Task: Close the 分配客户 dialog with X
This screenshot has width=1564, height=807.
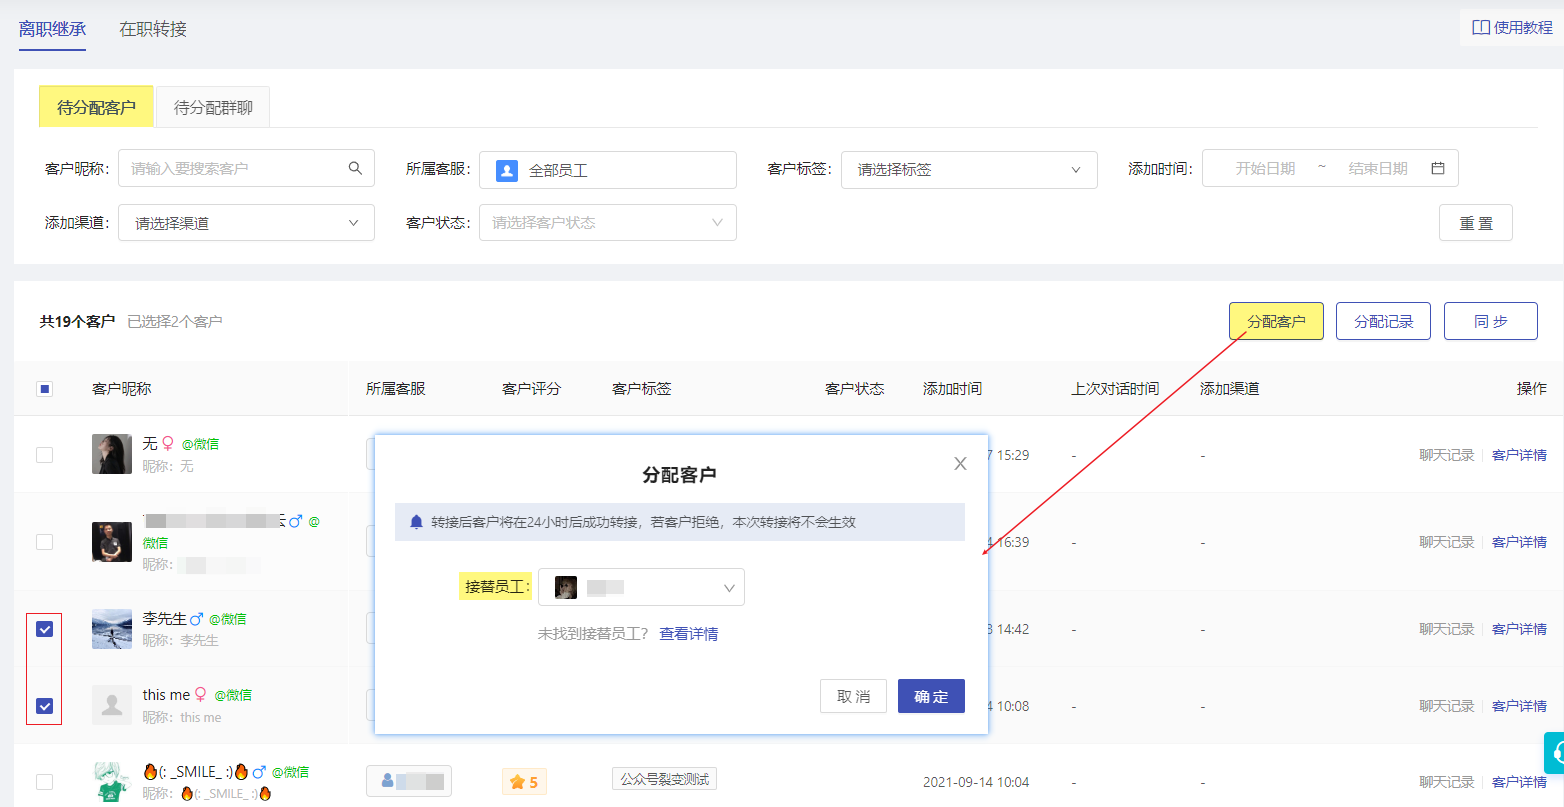Action: (960, 464)
